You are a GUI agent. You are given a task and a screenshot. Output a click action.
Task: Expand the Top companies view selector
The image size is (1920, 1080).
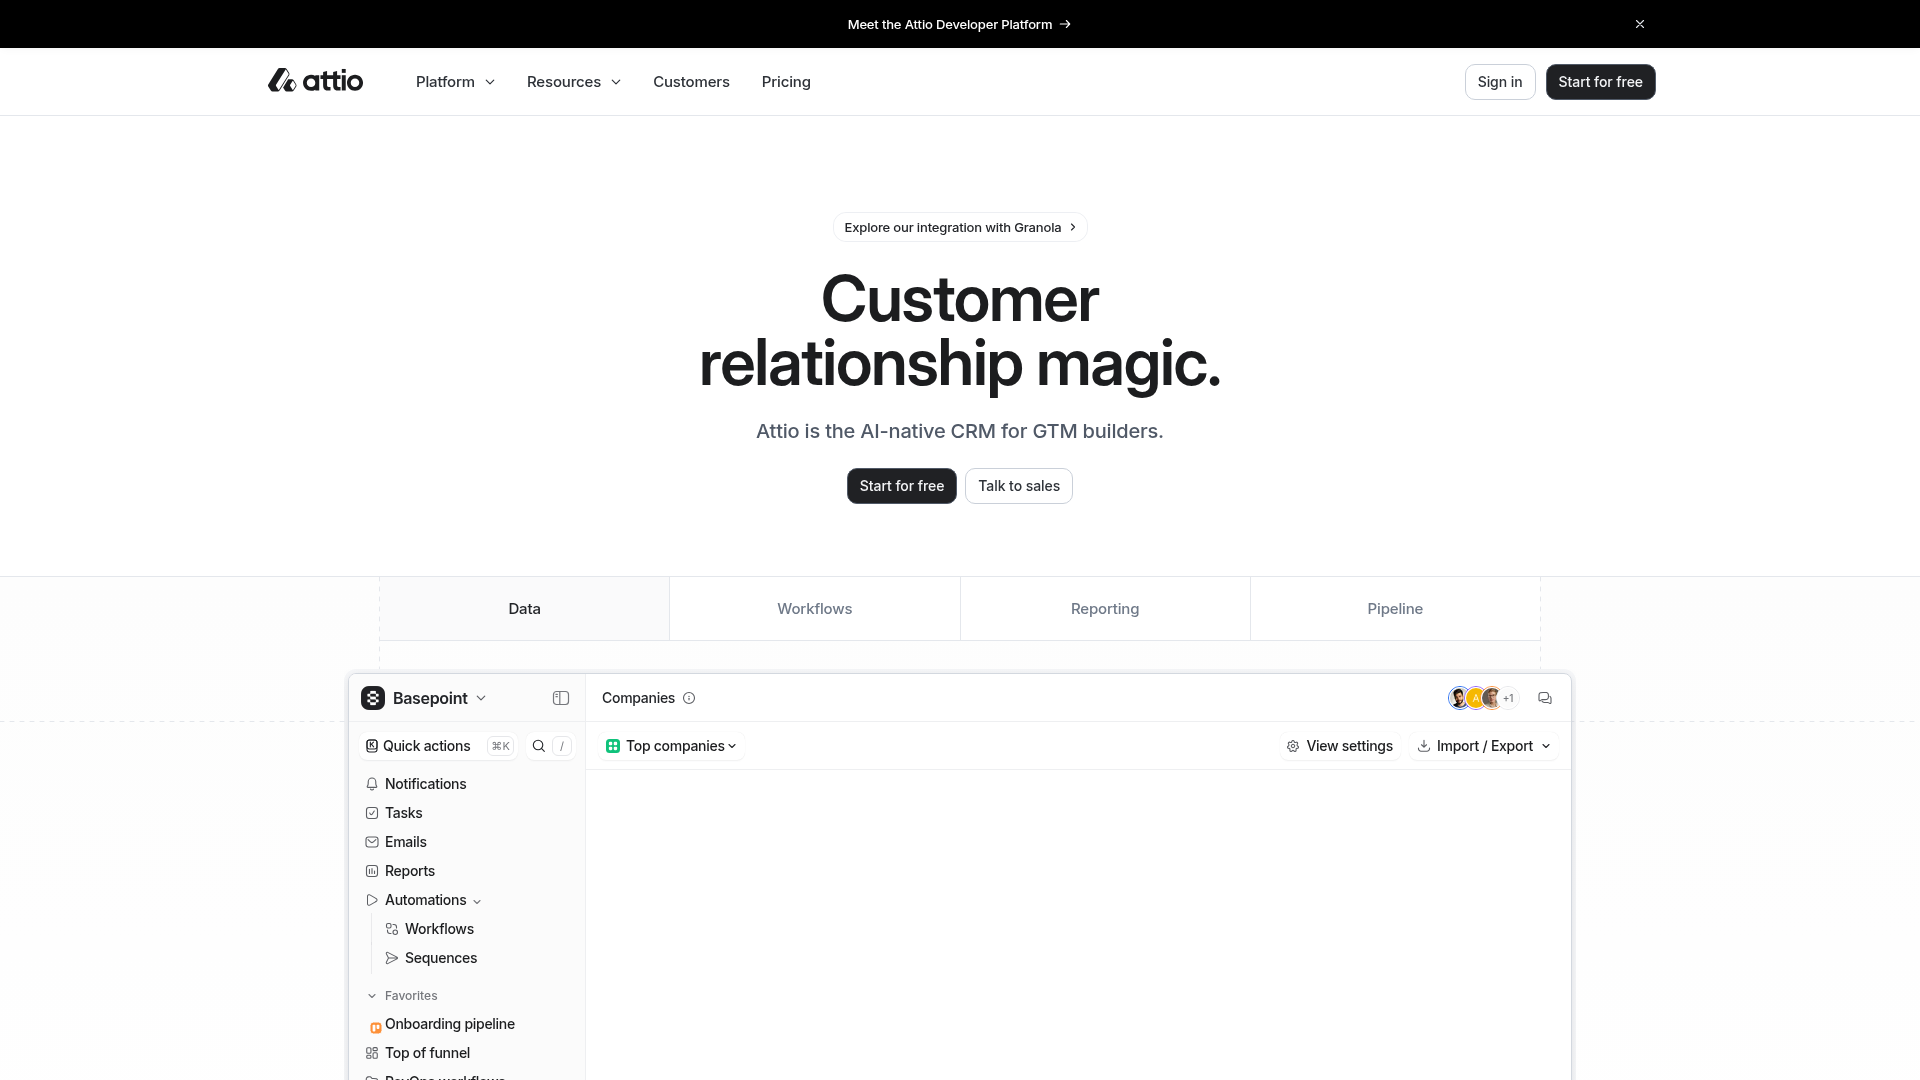pos(671,746)
